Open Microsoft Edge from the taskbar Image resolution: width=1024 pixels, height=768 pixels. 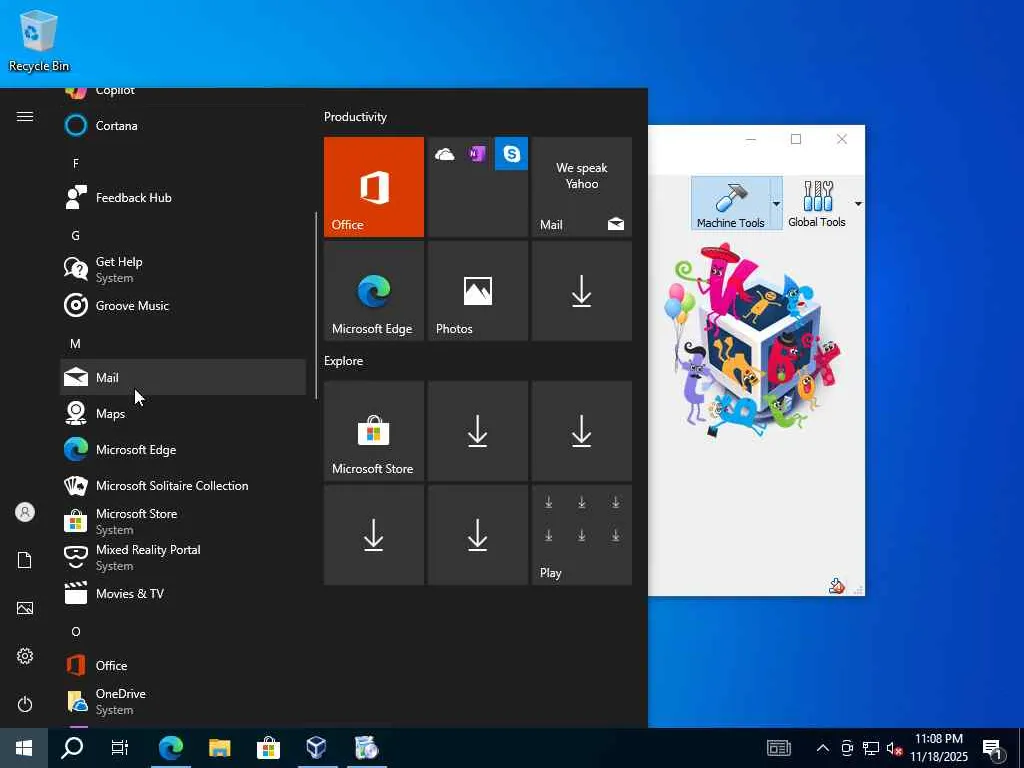pos(171,748)
